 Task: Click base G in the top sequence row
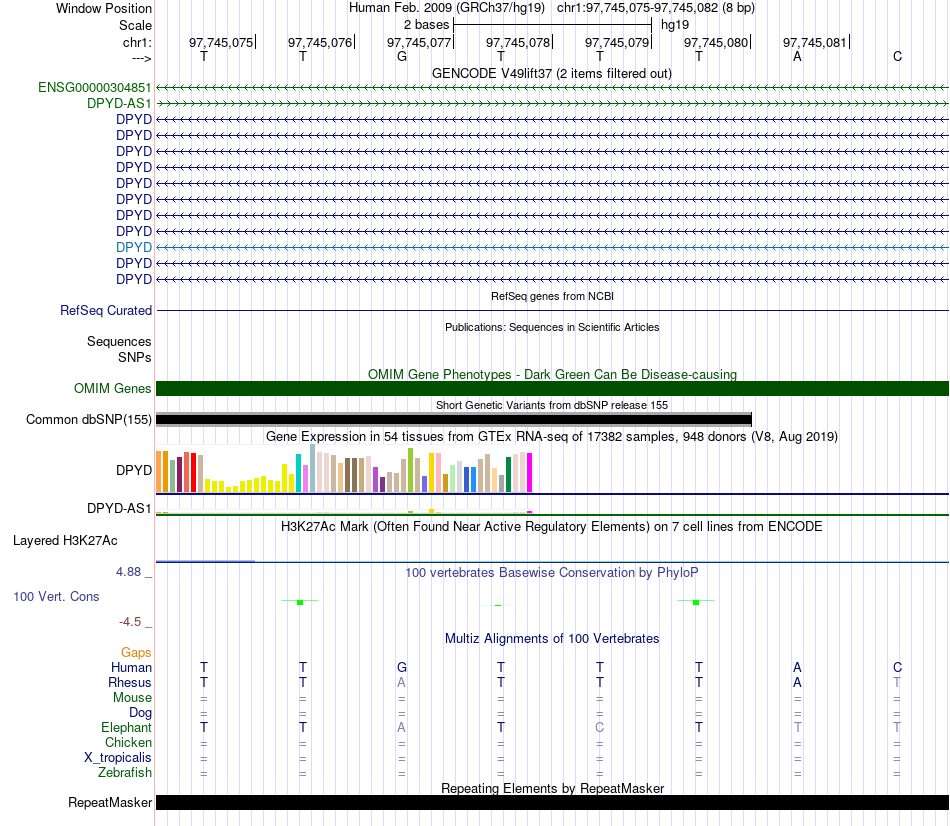tap(402, 56)
